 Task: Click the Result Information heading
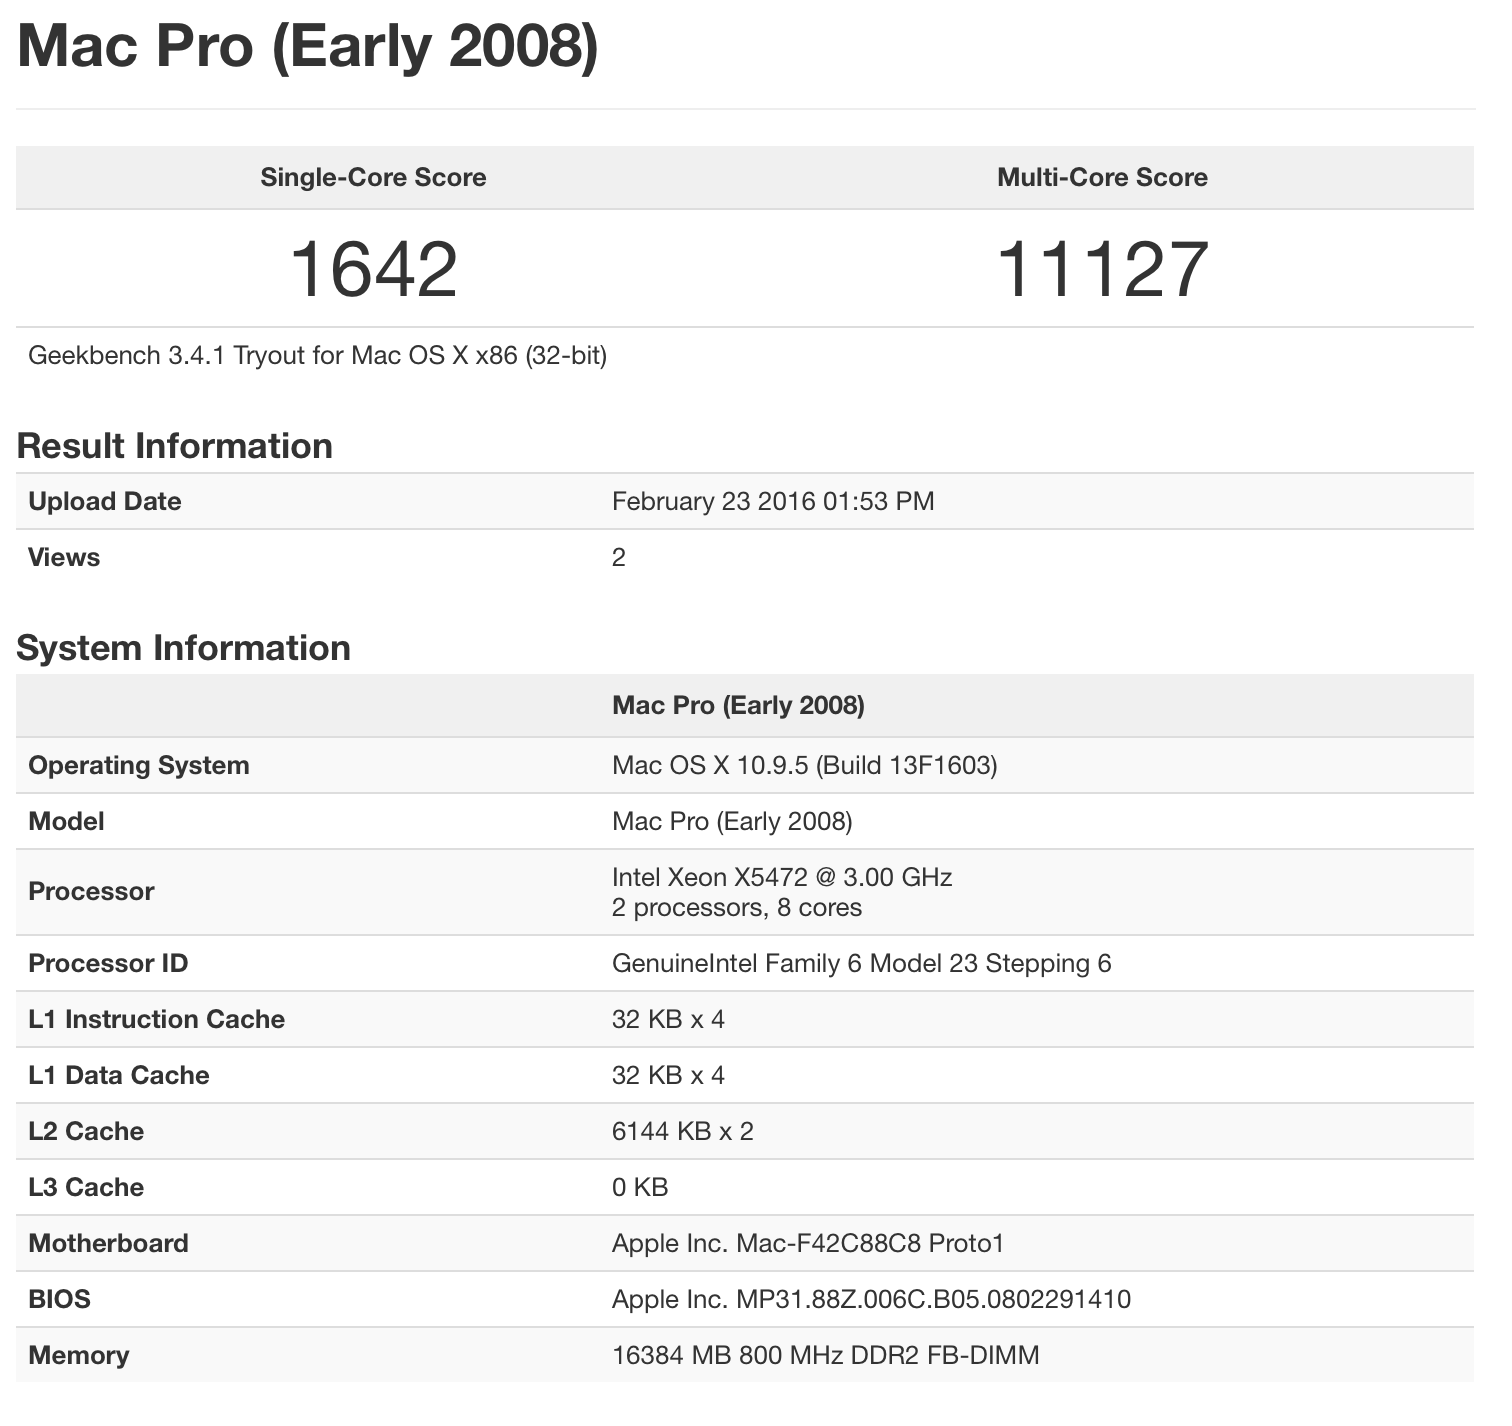175,446
